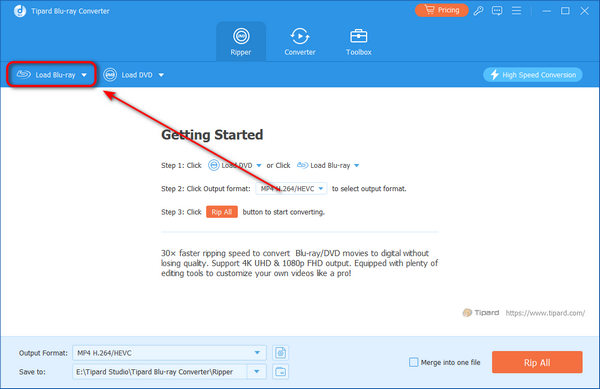Viewport: 600px width, 389px height.
Task: Click the lightning bolt speed icon
Action: [494, 75]
